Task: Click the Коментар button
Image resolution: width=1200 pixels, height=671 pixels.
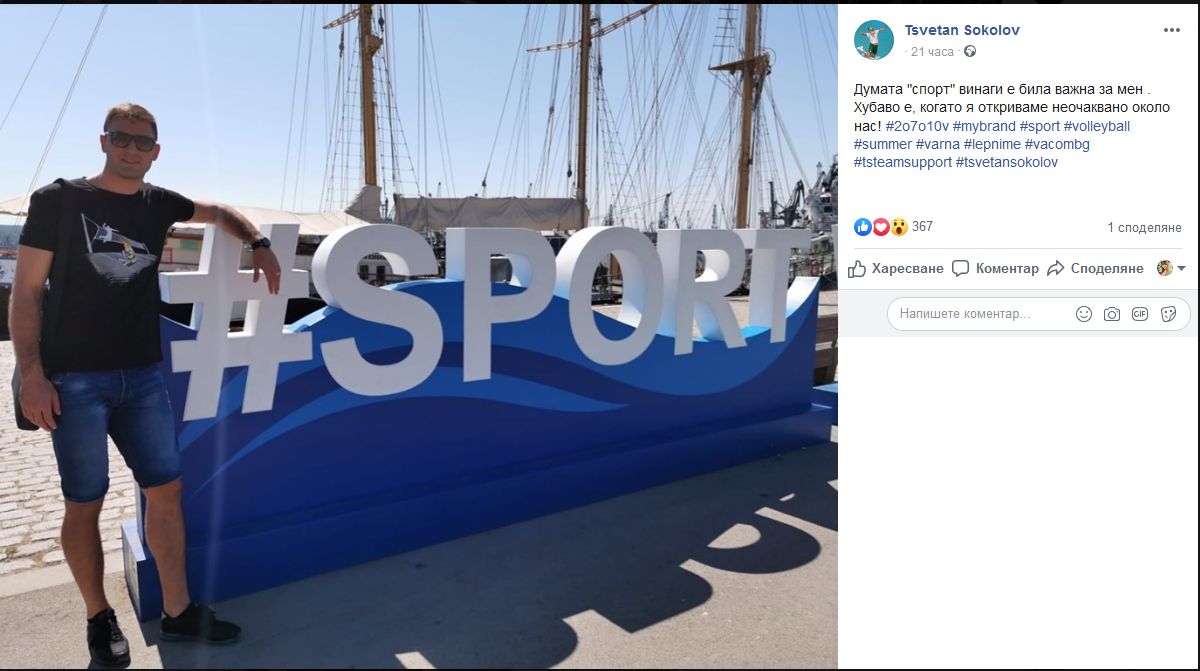Action: coord(995,268)
